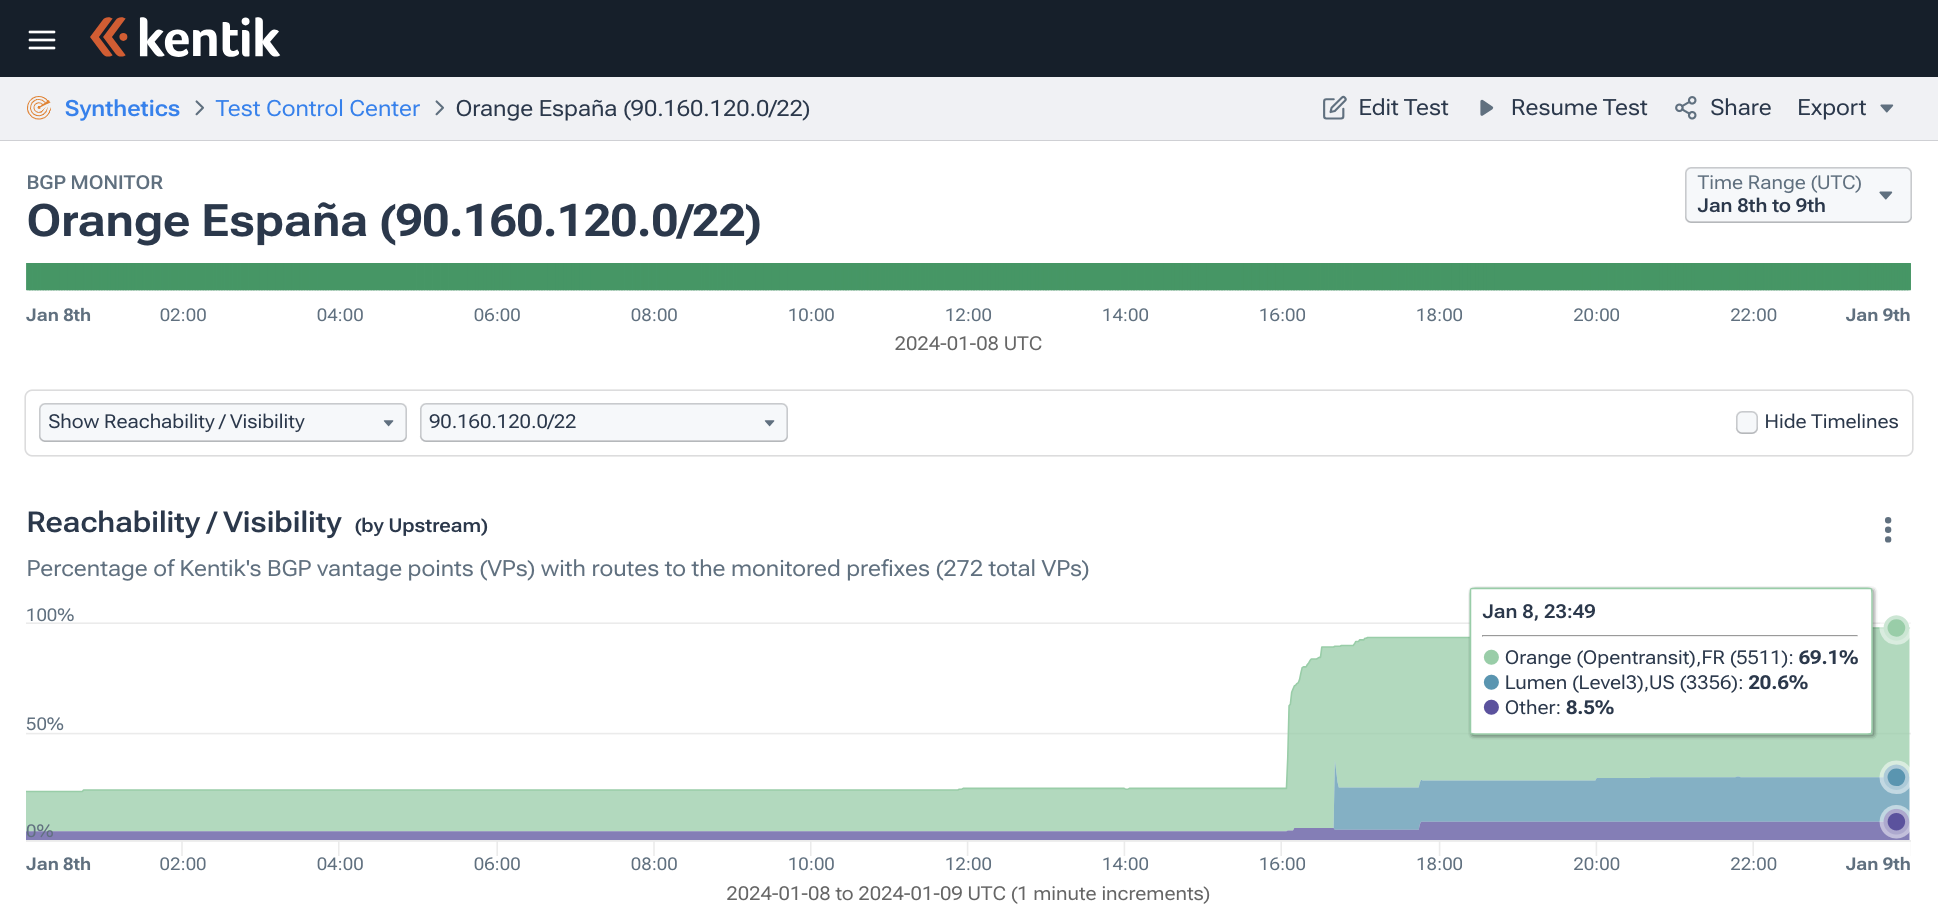
Task: Open the 90.160.120.0/22 prefix dropdown
Action: [603, 422]
